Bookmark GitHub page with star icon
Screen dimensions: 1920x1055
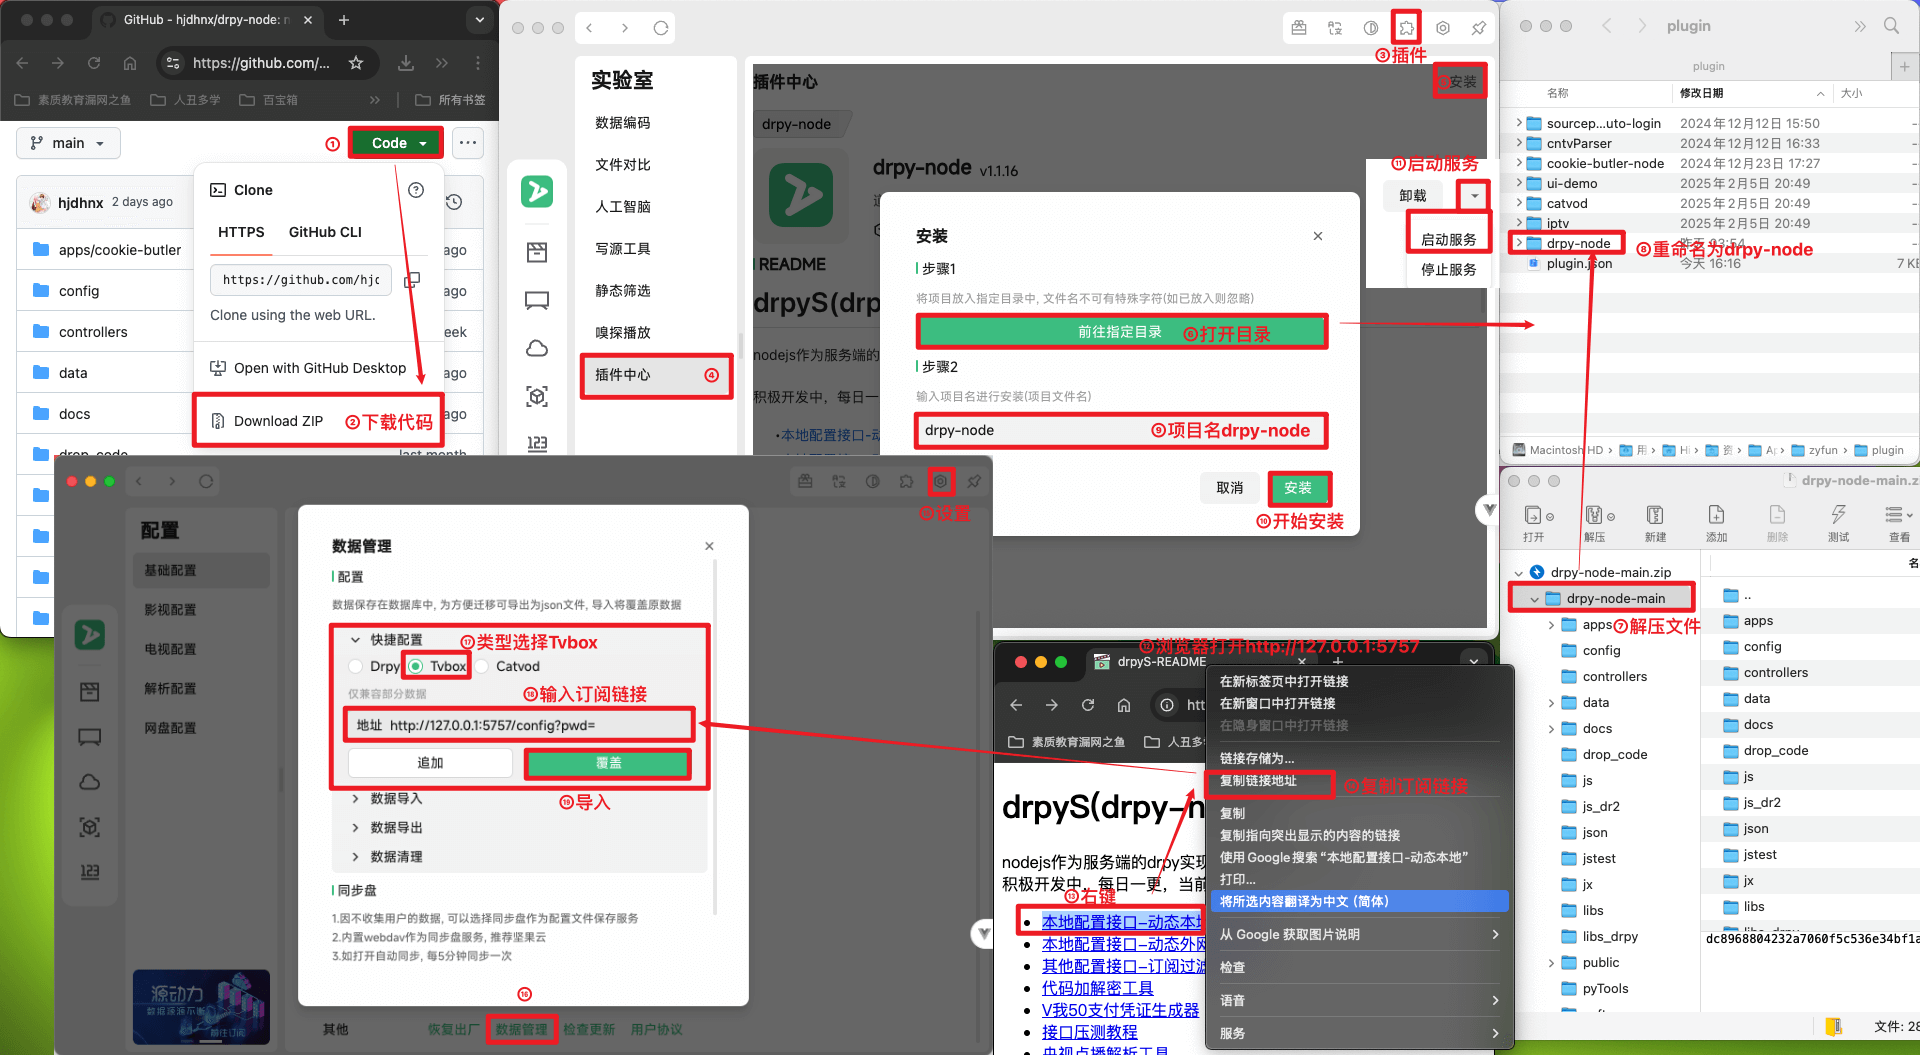[x=356, y=63]
